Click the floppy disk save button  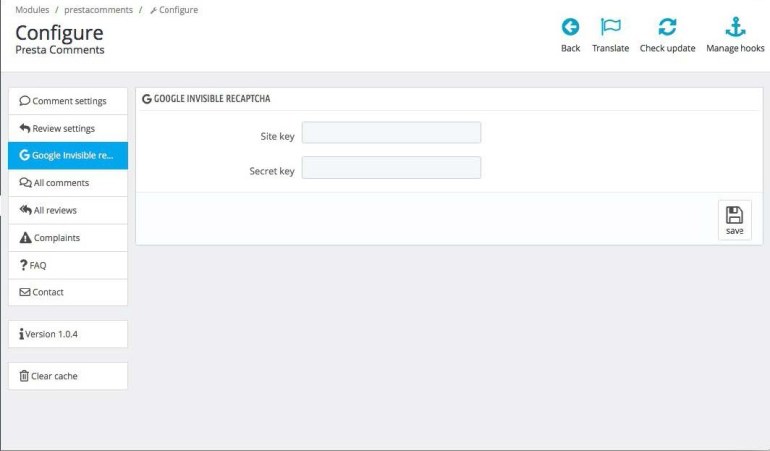[x=735, y=220]
